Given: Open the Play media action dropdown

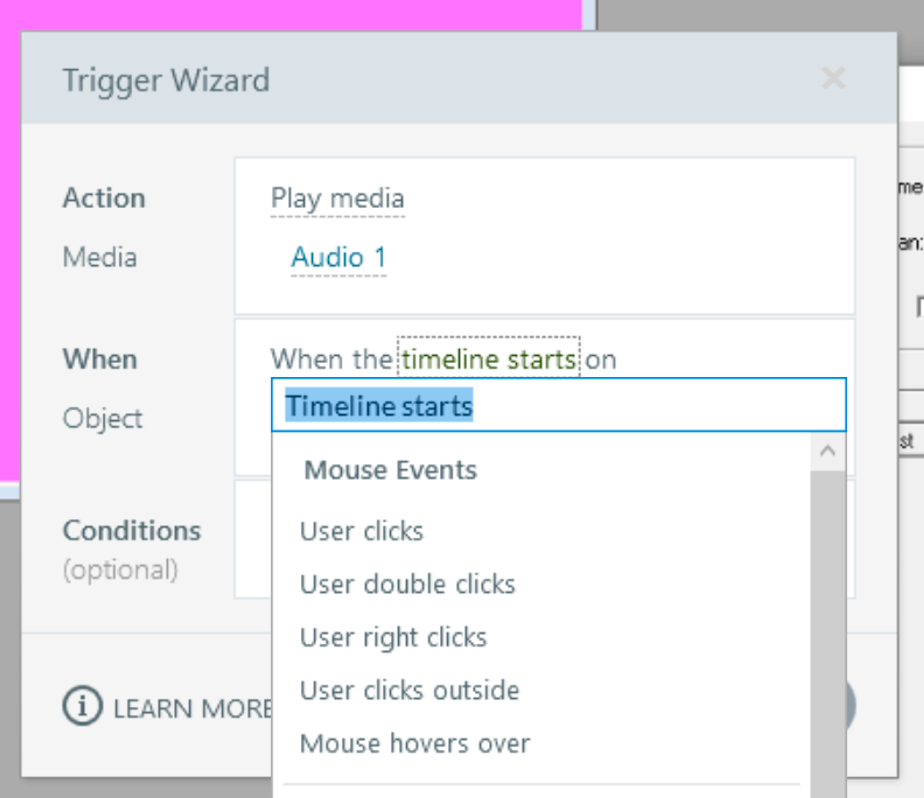Looking at the screenshot, I should pyautogui.click(x=337, y=198).
